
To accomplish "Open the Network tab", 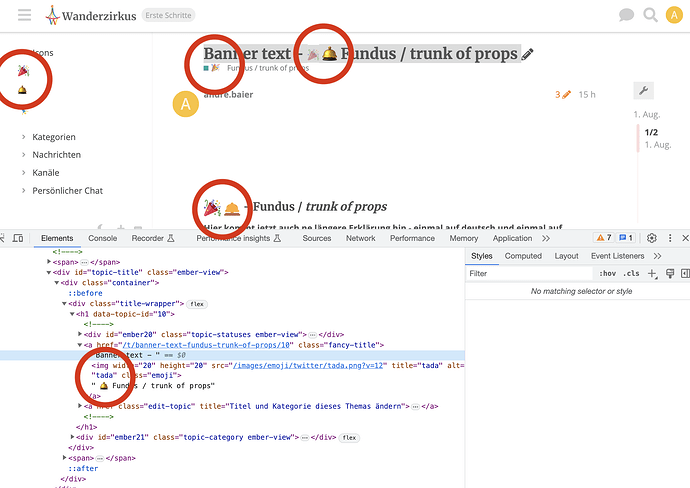I will point(360,238).
